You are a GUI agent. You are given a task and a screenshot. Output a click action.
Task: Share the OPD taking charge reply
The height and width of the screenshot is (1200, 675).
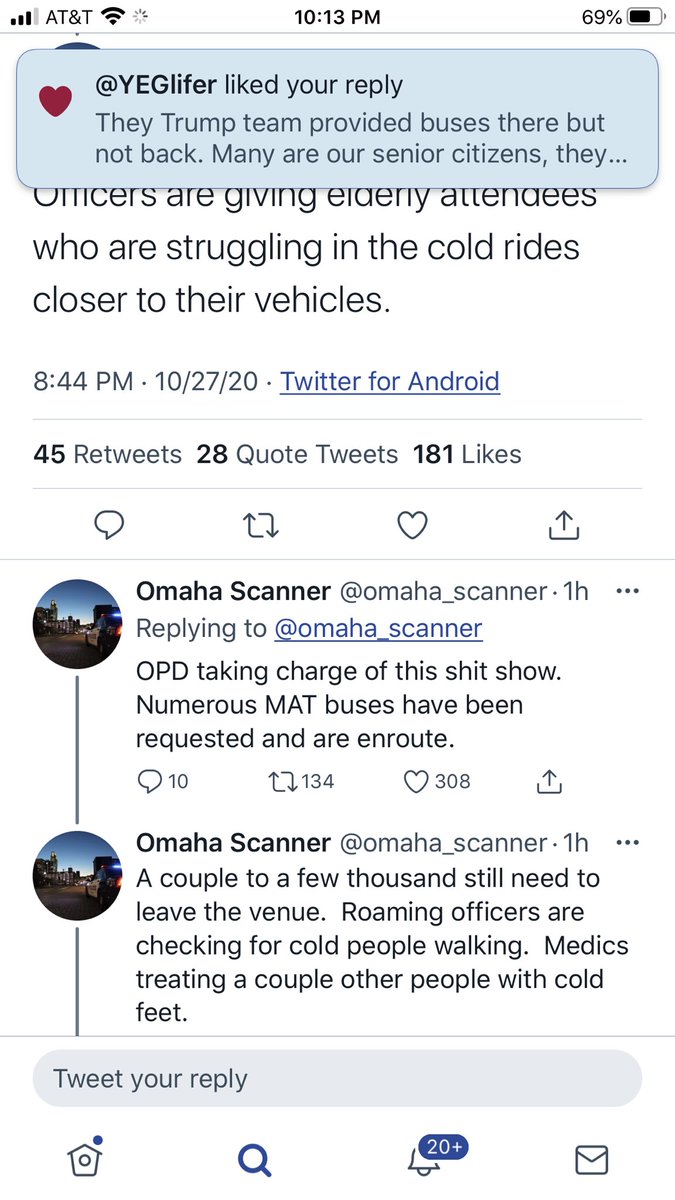549,781
